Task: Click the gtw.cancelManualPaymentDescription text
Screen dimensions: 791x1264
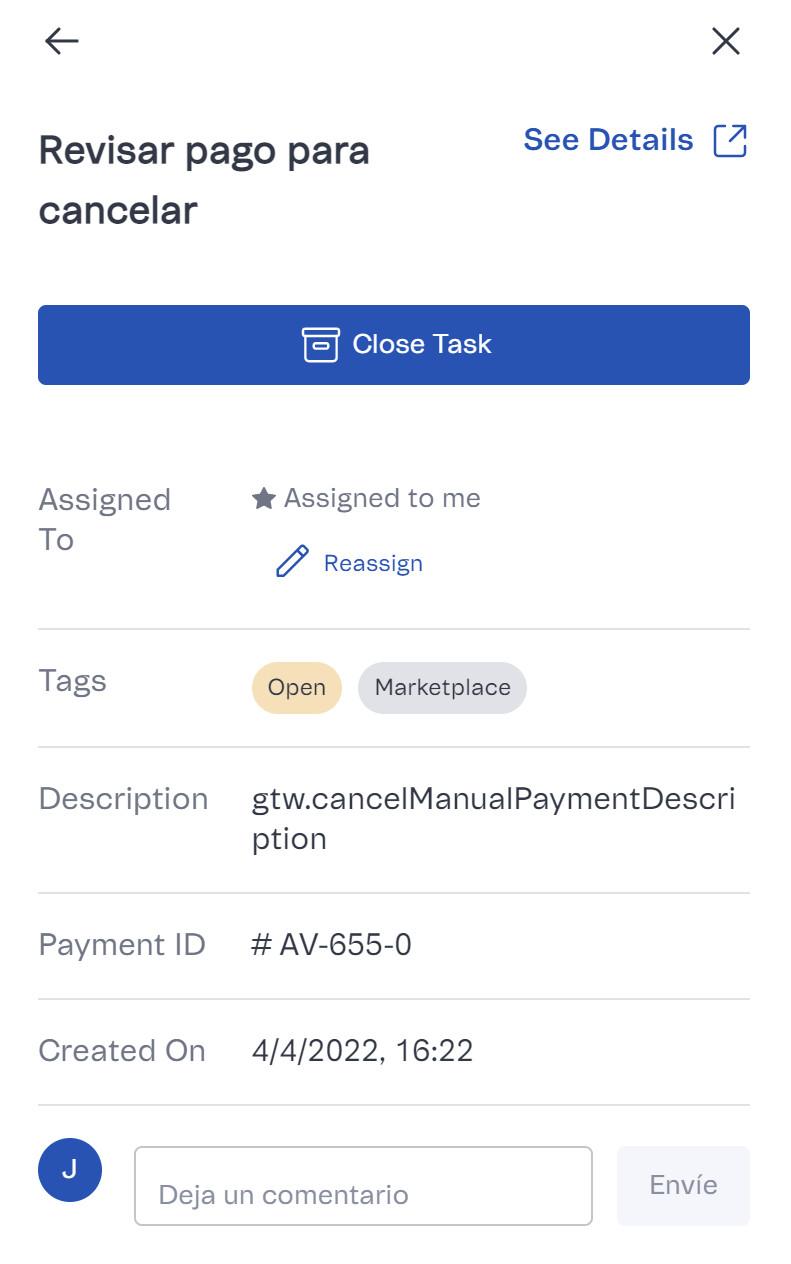Action: [x=493, y=818]
